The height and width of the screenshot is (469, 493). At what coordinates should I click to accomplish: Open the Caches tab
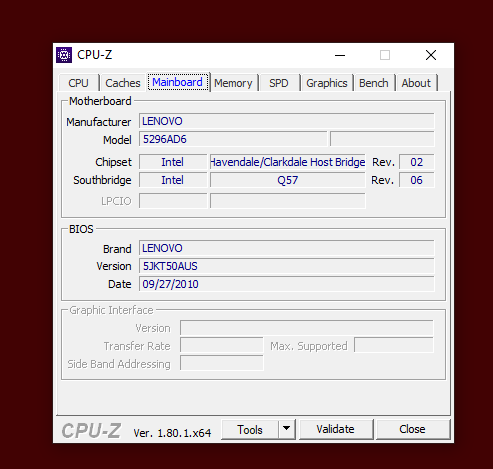pos(123,83)
